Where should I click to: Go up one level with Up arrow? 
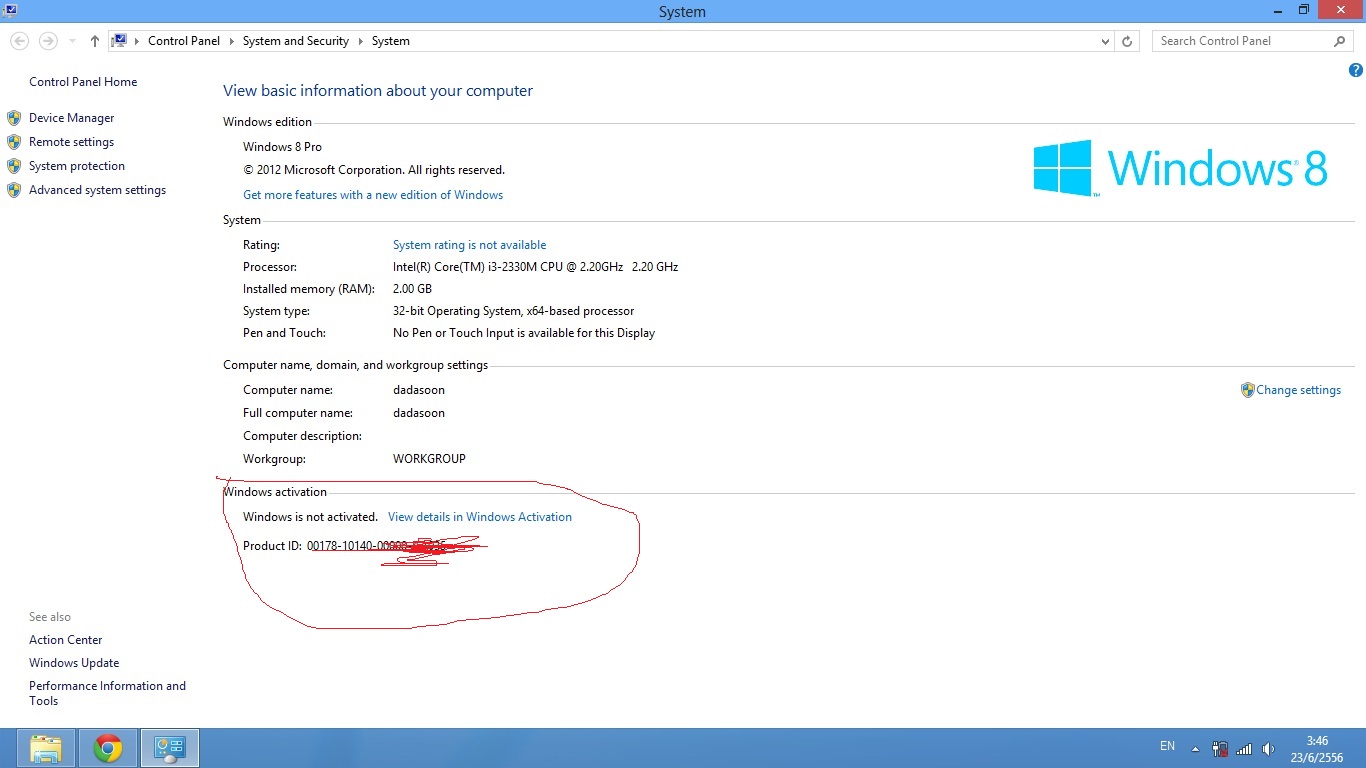tap(95, 41)
